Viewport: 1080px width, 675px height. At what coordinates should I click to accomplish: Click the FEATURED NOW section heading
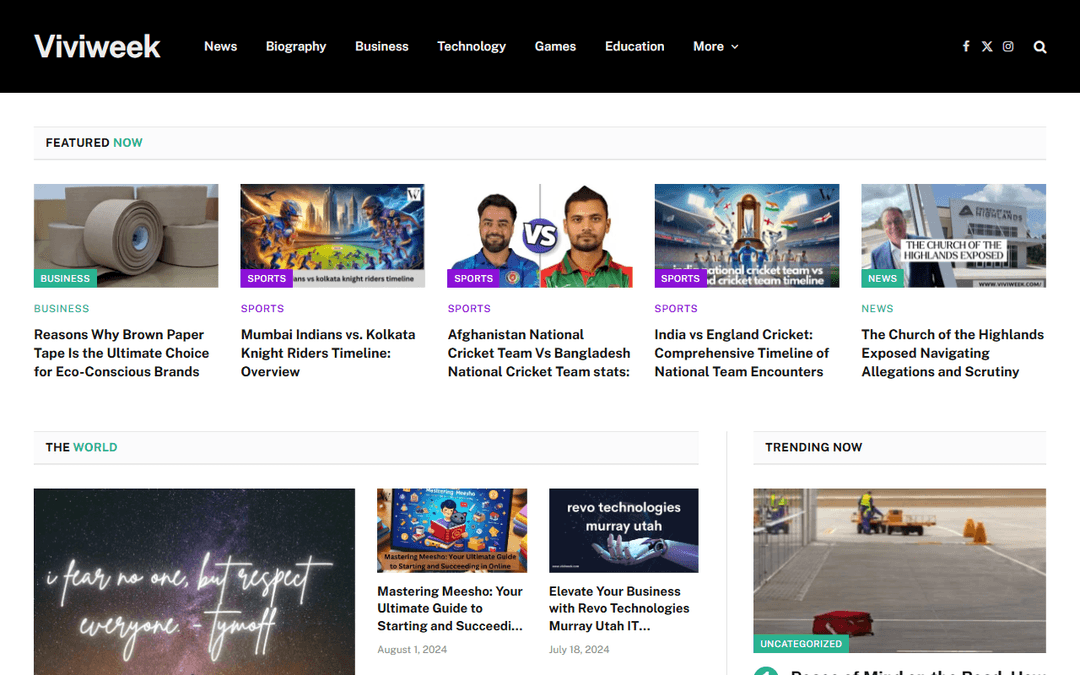(x=94, y=143)
